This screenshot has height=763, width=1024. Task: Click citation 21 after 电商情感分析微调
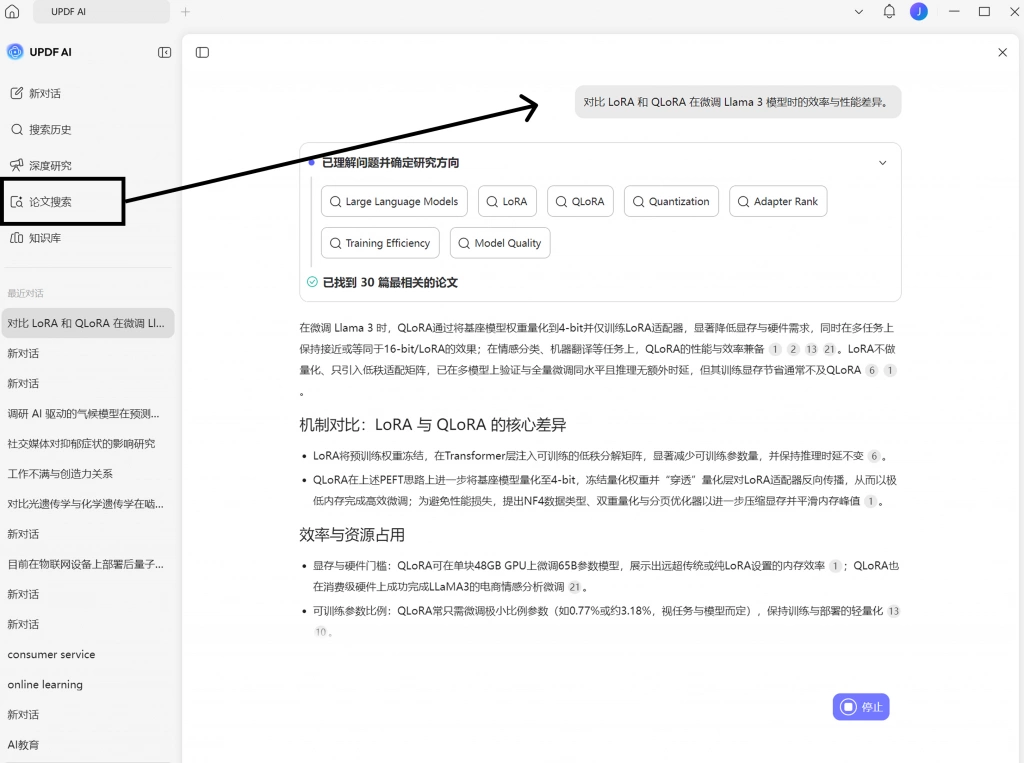tap(574, 587)
